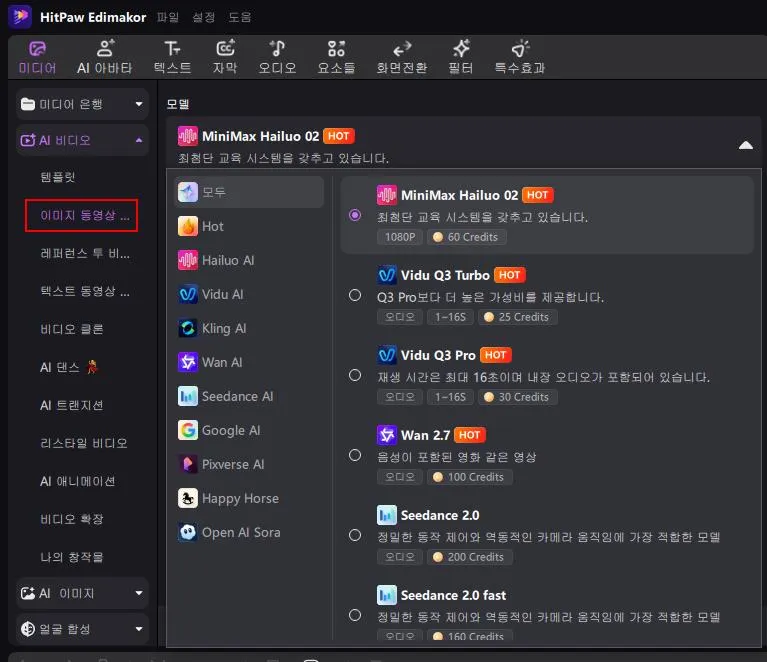This screenshot has width=767, height=662.
Task: Open the 도움 menu
Action: (240, 17)
